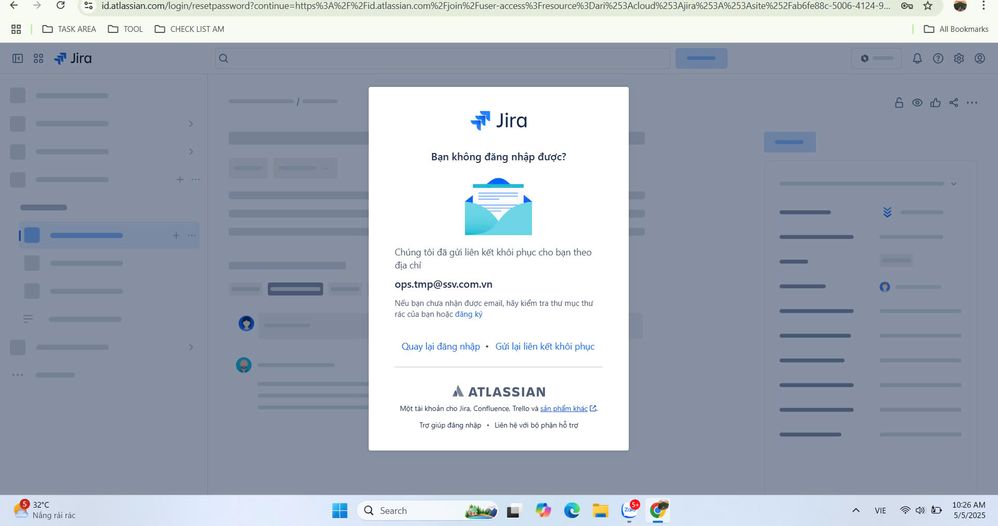Open the weather widget 32°C
998x526 pixels.
45,510
